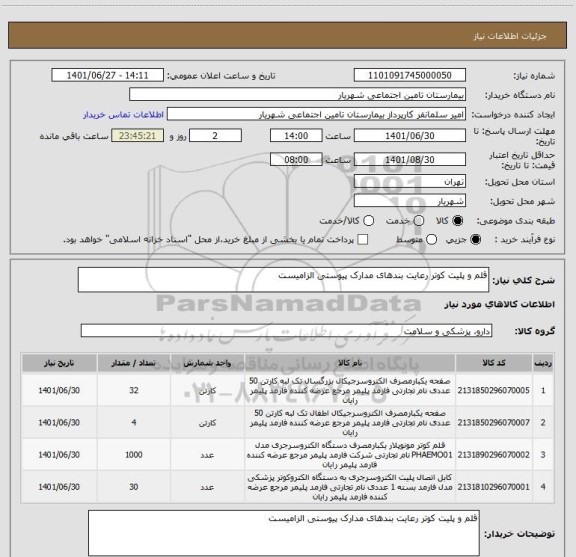The height and width of the screenshot is (557, 576).
Task: Select the کالا radio button
Action: (x=458, y=221)
